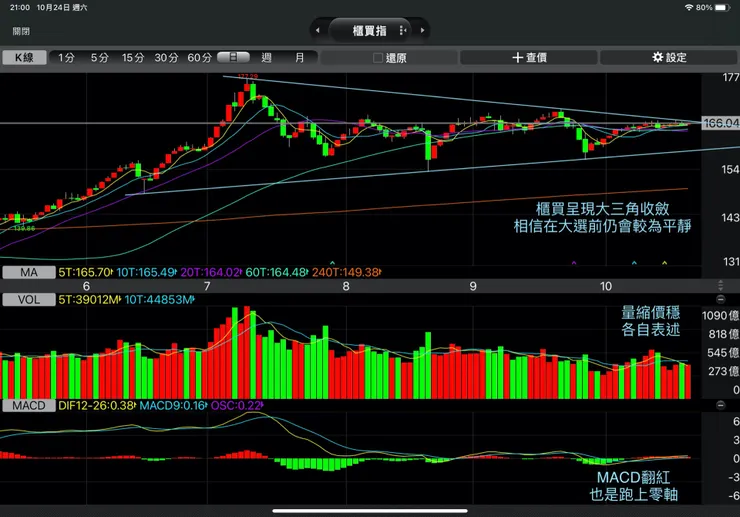The height and width of the screenshot is (517, 740).
Task: Tap the 21:00 clock in status bar
Action: pyautogui.click(x=19, y=8)
